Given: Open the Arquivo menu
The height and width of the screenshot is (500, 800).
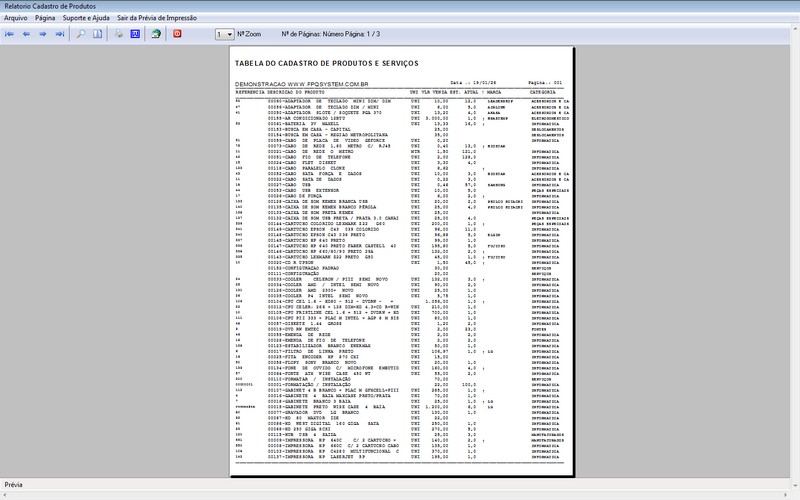Looking at the screenshot, I should pos(16,18).
